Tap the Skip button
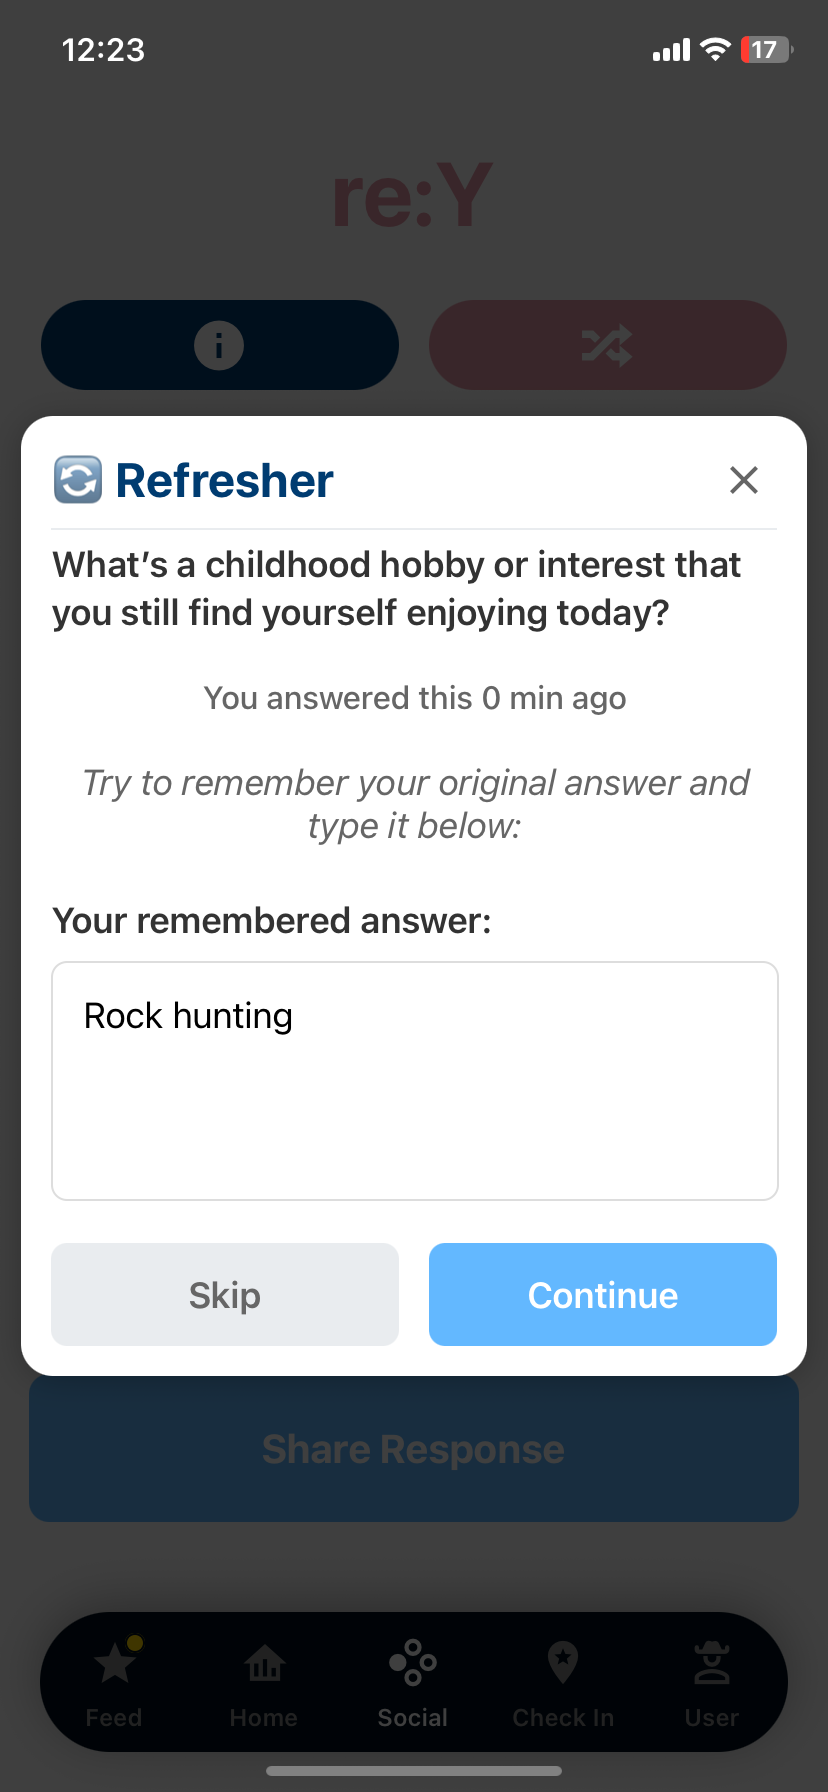Viewport: 828px width, 1792px height. tap(224, 1294)
